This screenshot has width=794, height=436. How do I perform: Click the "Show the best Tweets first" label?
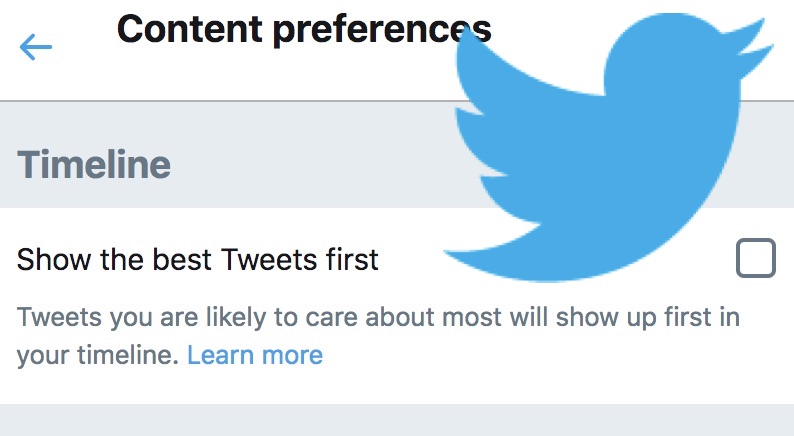tap(198, 260)
